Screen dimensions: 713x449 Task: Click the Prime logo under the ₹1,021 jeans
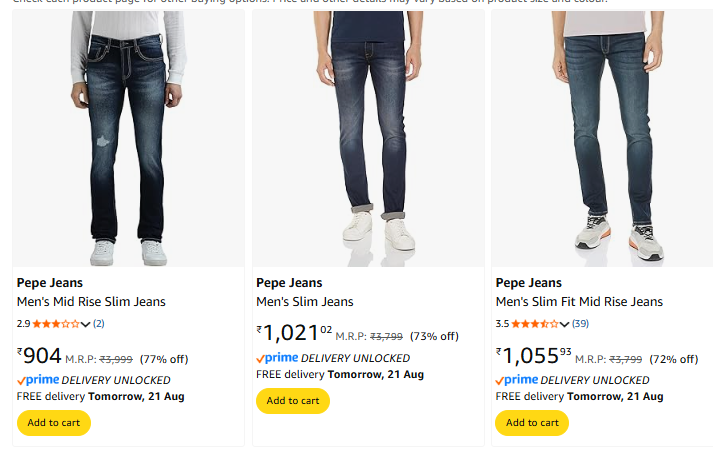coord(277,358)
